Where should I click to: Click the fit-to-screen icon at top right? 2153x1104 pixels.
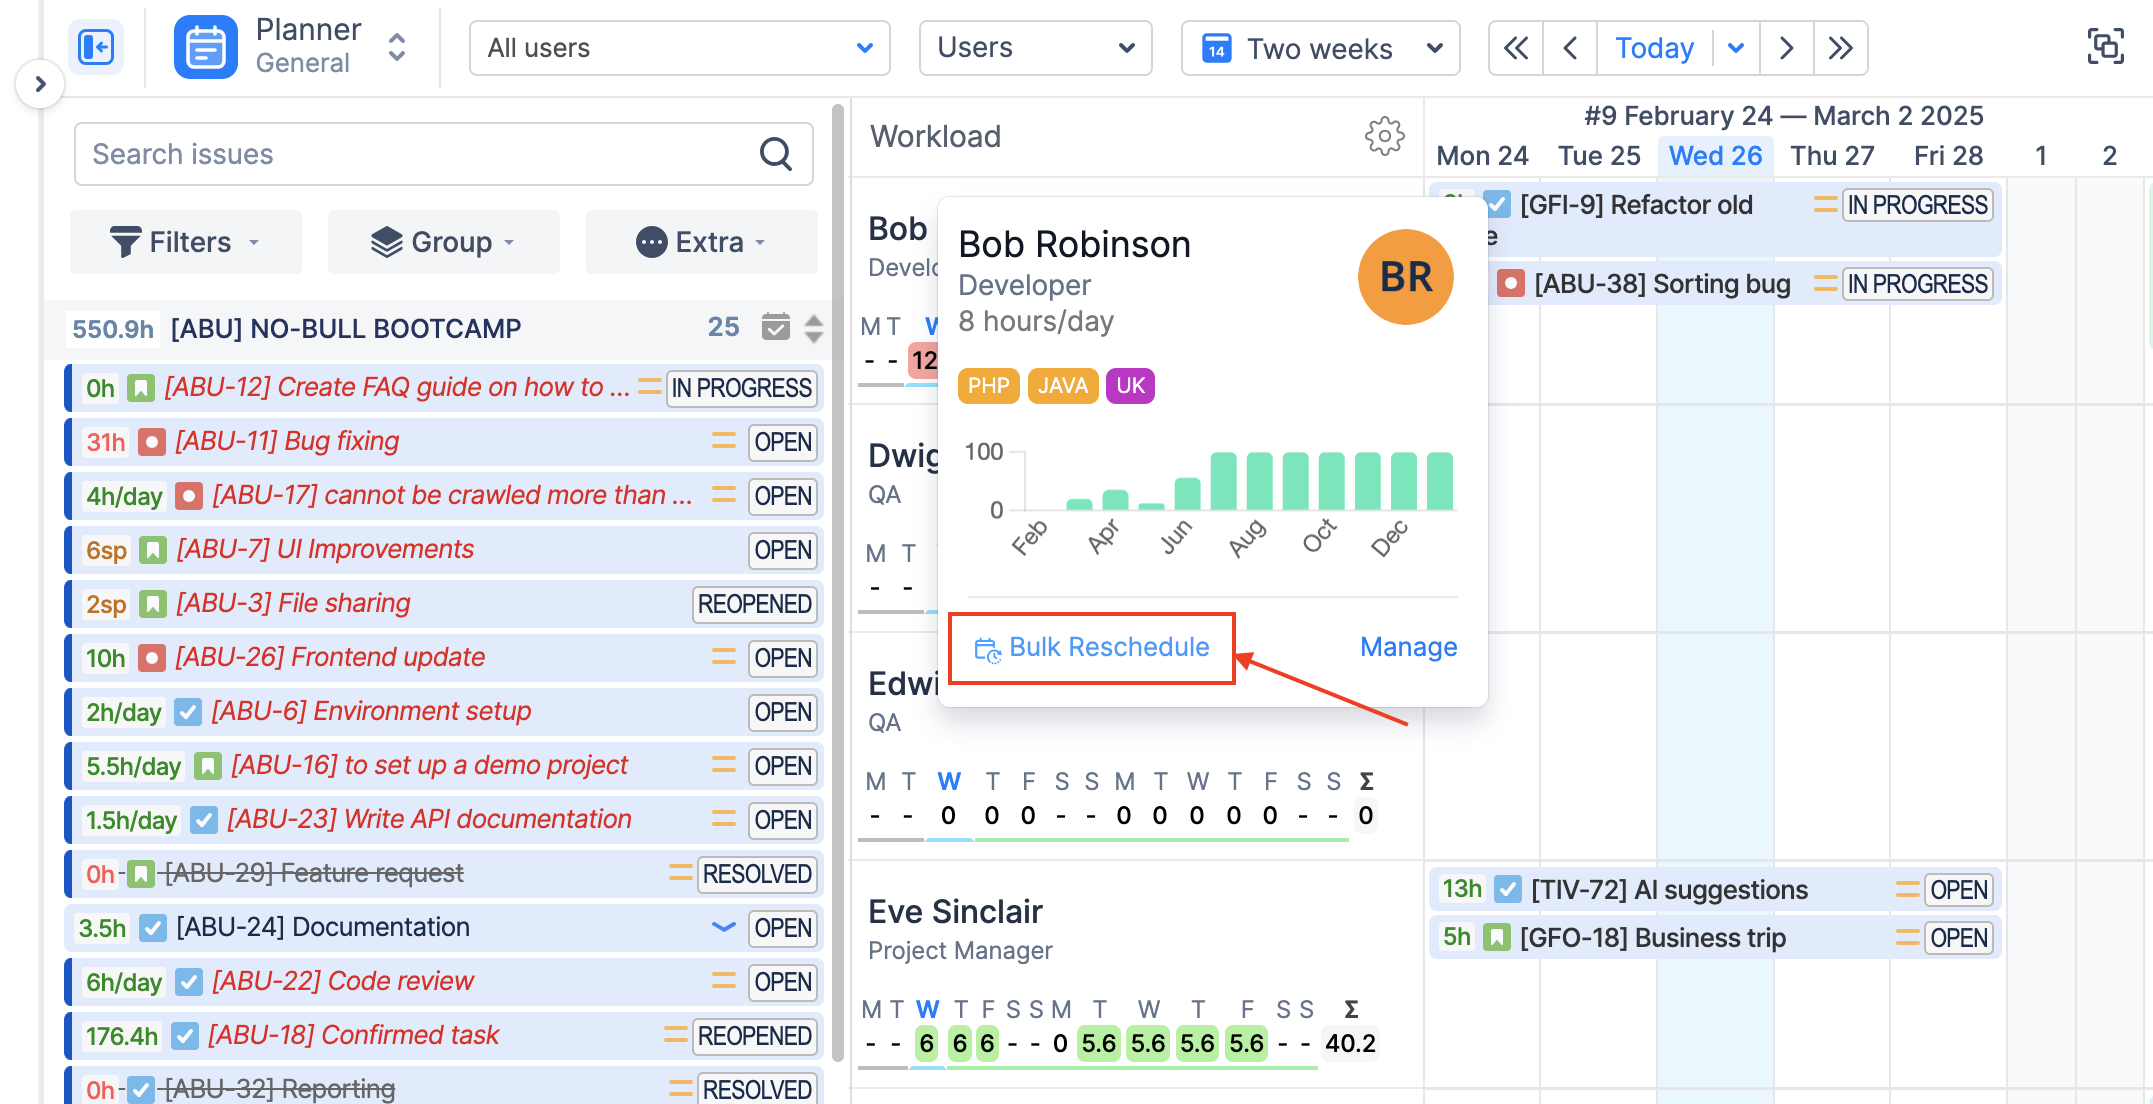point(2105,46)
